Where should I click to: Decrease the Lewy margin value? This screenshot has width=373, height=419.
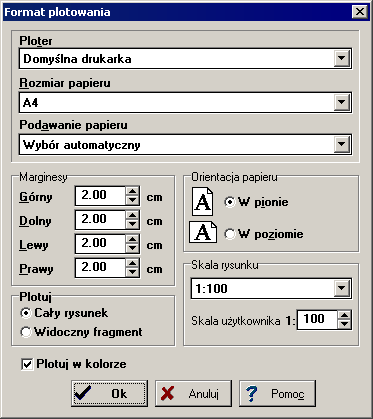point(132,248)
